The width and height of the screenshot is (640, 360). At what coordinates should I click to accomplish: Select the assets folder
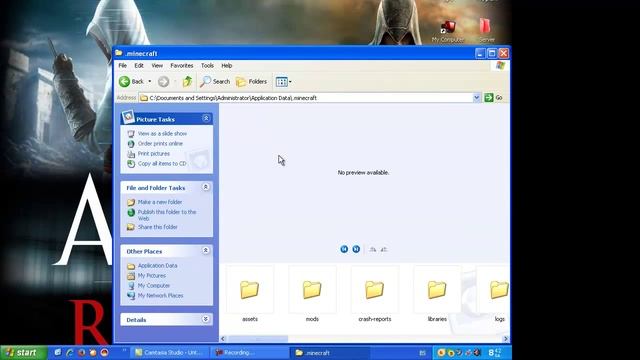tap(250, 295)
